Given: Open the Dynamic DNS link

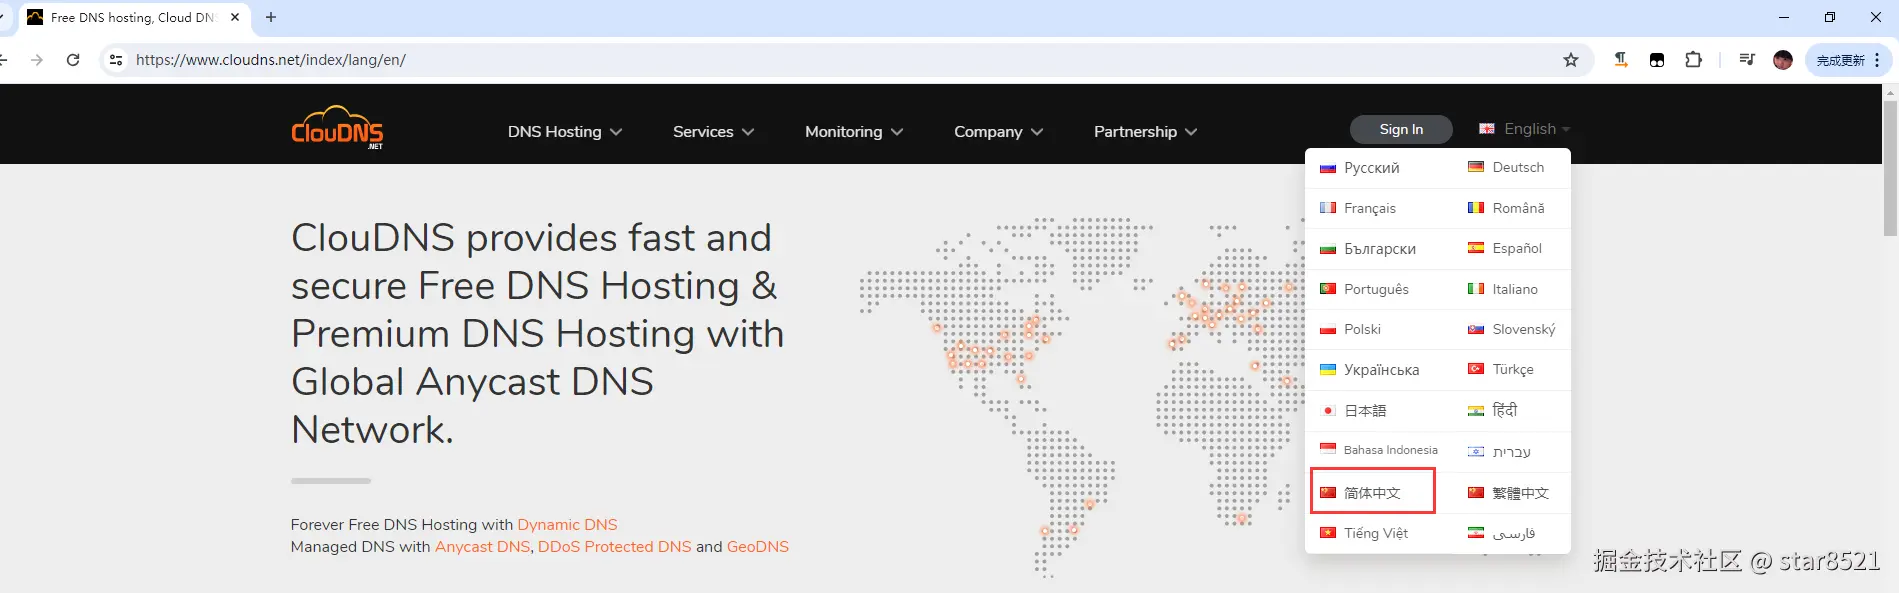Looking at the screenshot, I should (x=567, y=525).
